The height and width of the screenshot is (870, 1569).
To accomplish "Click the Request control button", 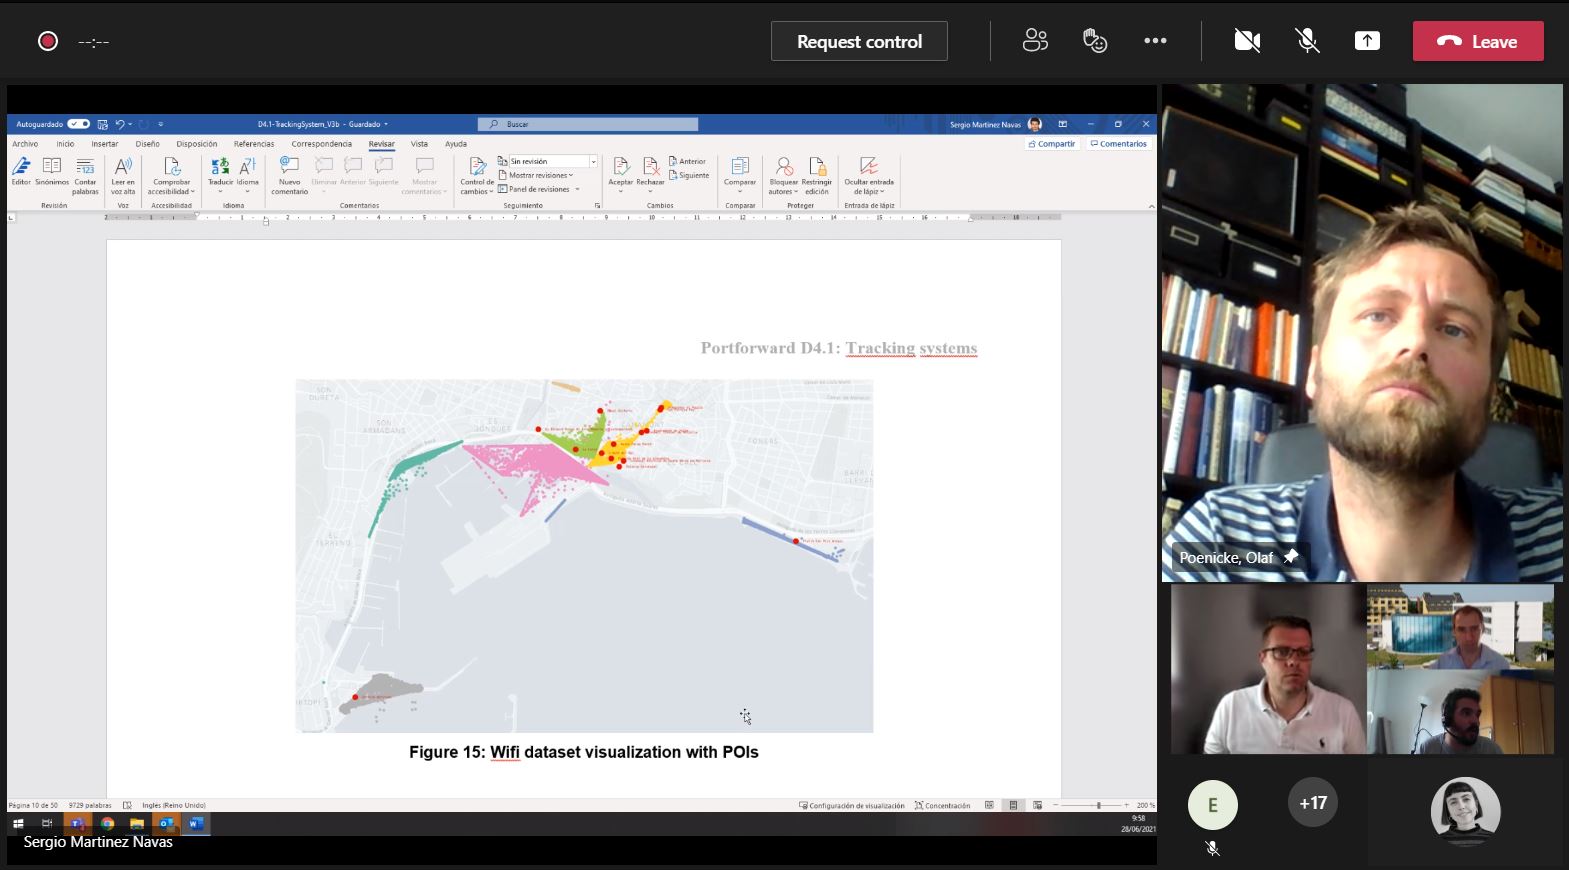I will tap(859, 41).
